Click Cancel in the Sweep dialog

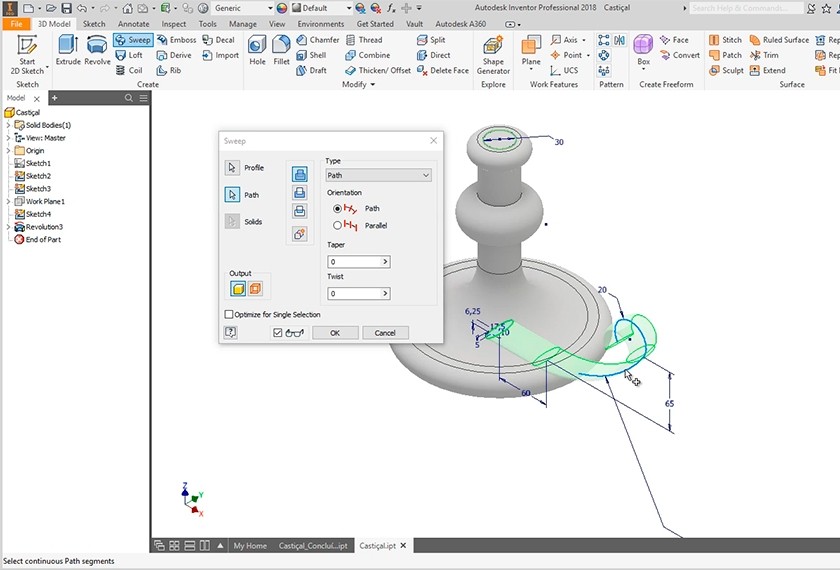pos(385,333)
